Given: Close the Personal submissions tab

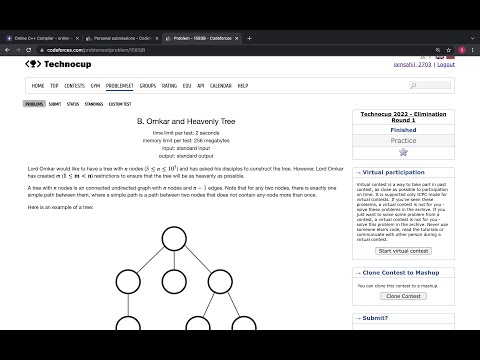Looking at the screenshot, I should 157,38.
